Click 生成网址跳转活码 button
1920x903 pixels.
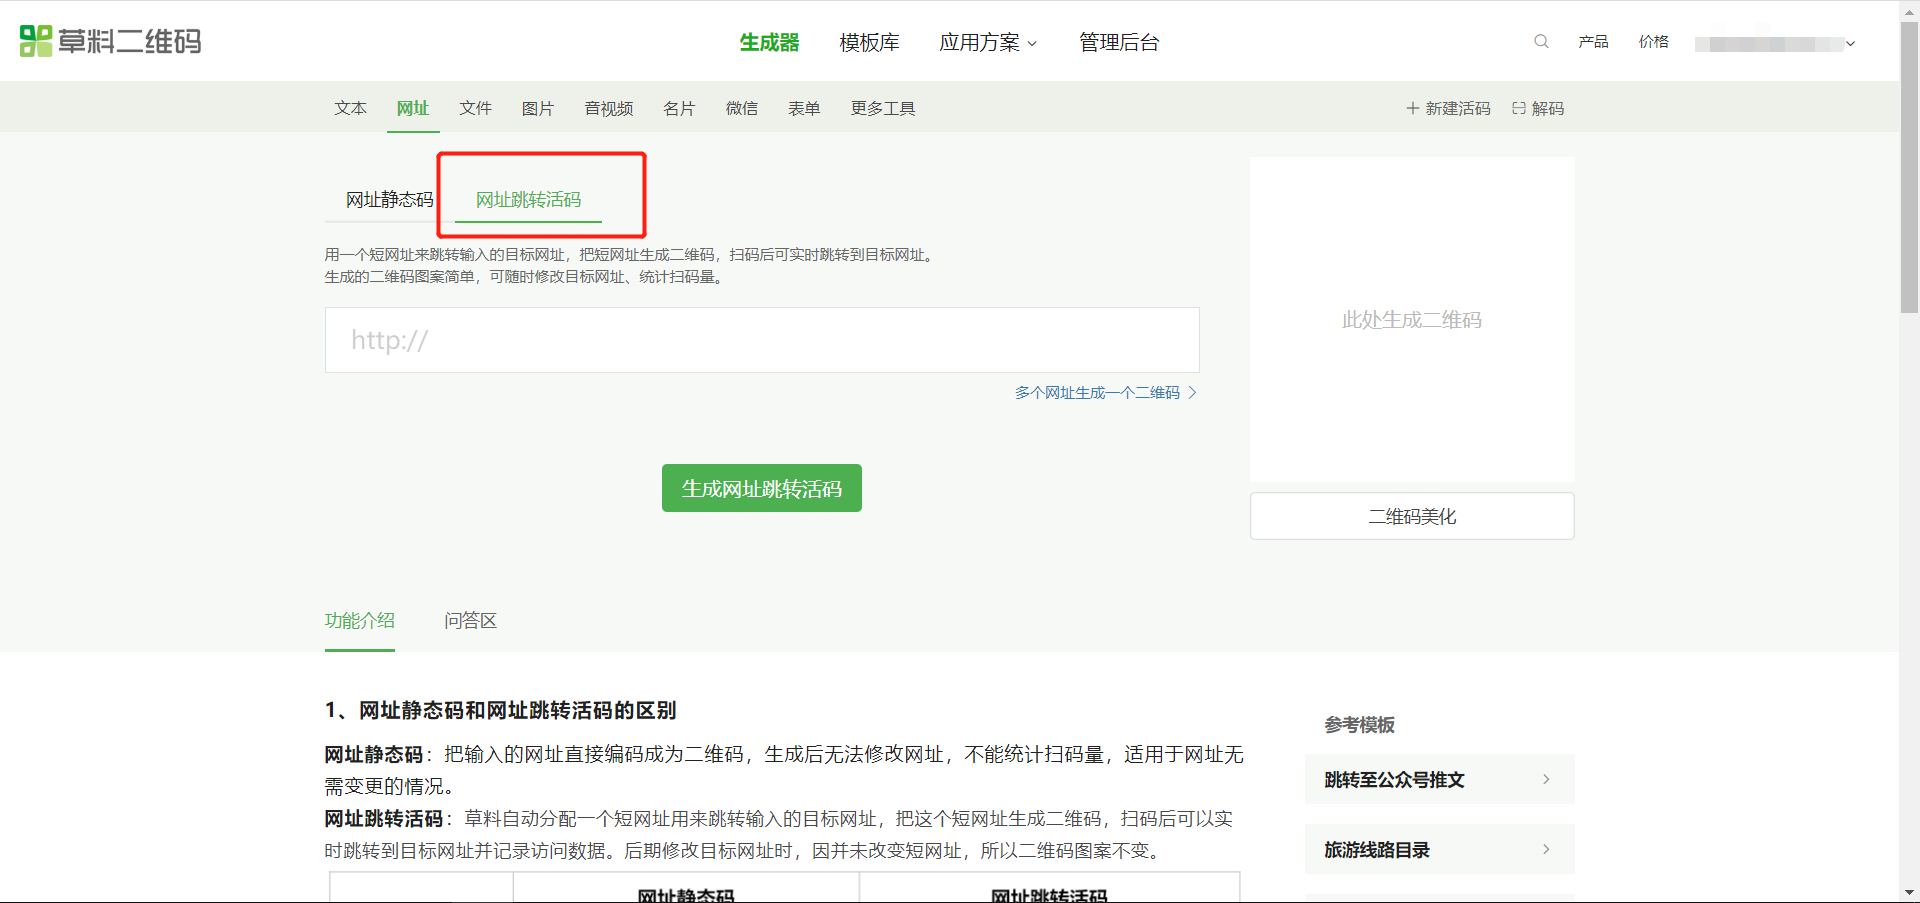tap(762, 488)
